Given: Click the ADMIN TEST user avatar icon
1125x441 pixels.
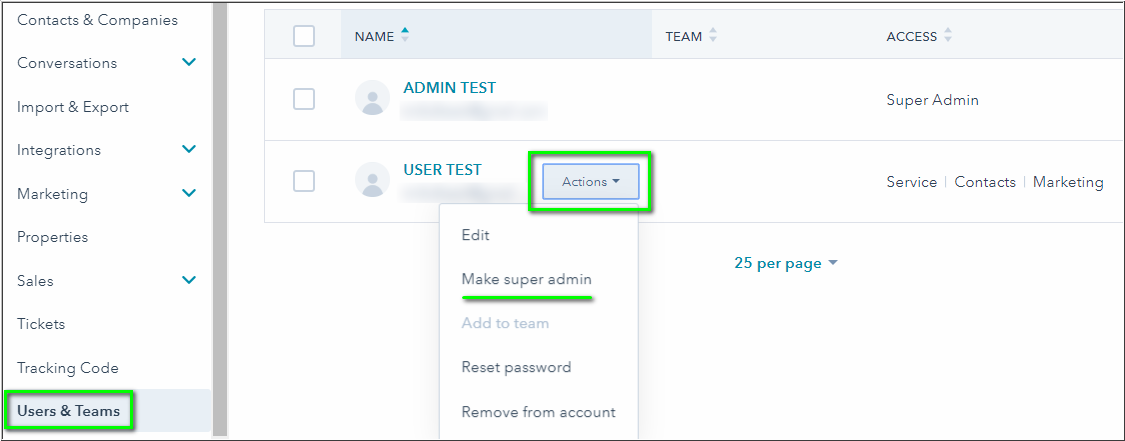Looking at the screenshot, I should click(372, 98).
